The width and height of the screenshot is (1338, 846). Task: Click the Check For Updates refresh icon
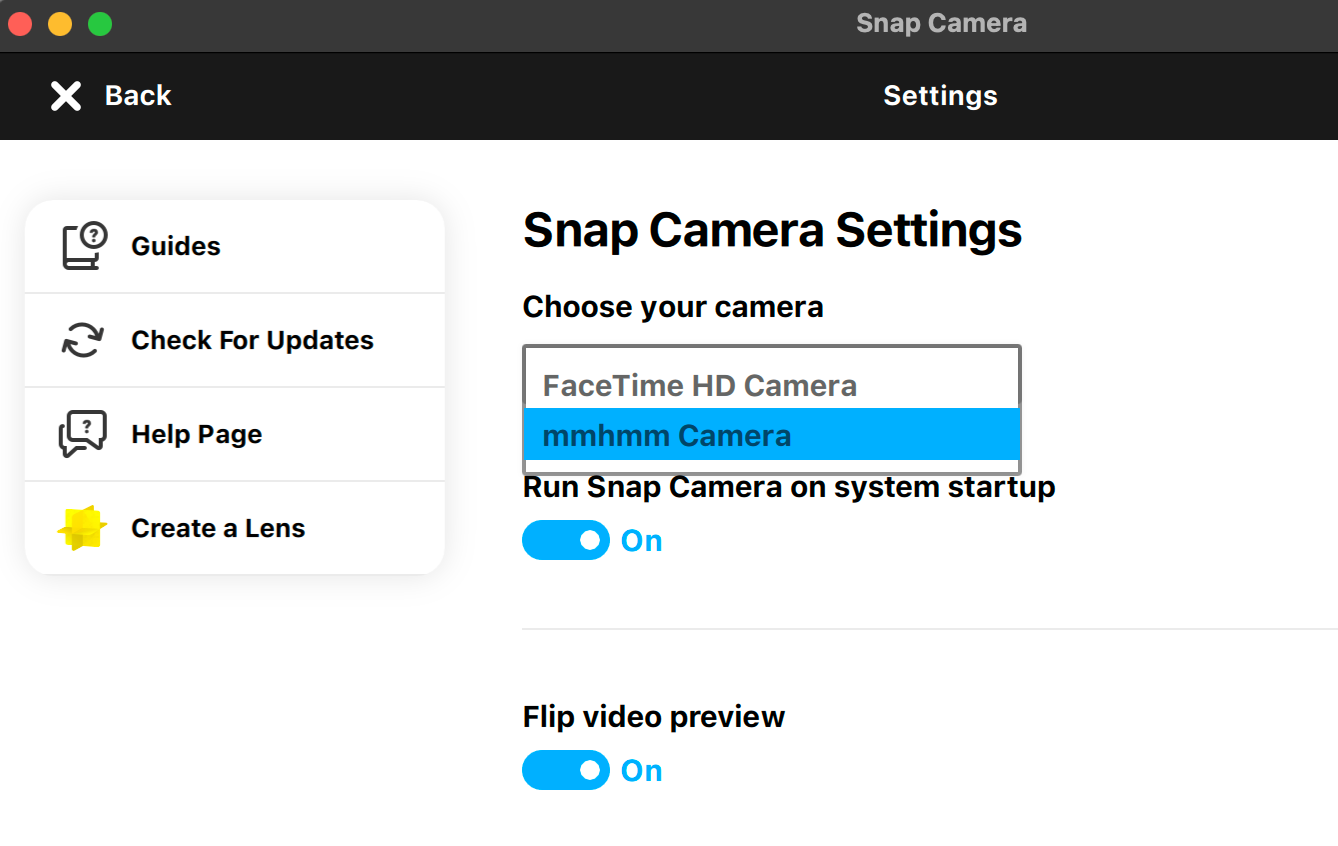tap(83, 340)
